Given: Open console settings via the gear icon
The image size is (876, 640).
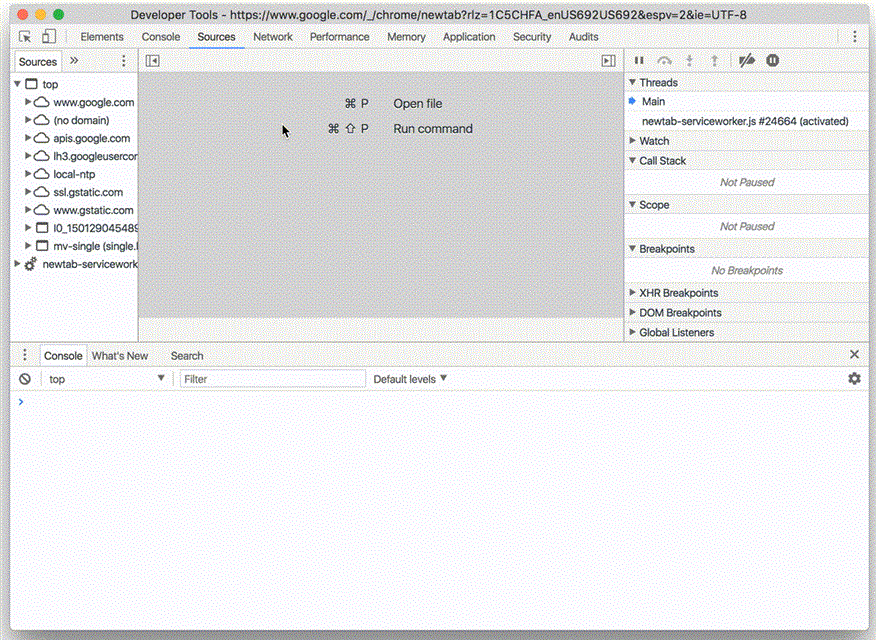Looking at the screenshot, I should click(854, 378).
